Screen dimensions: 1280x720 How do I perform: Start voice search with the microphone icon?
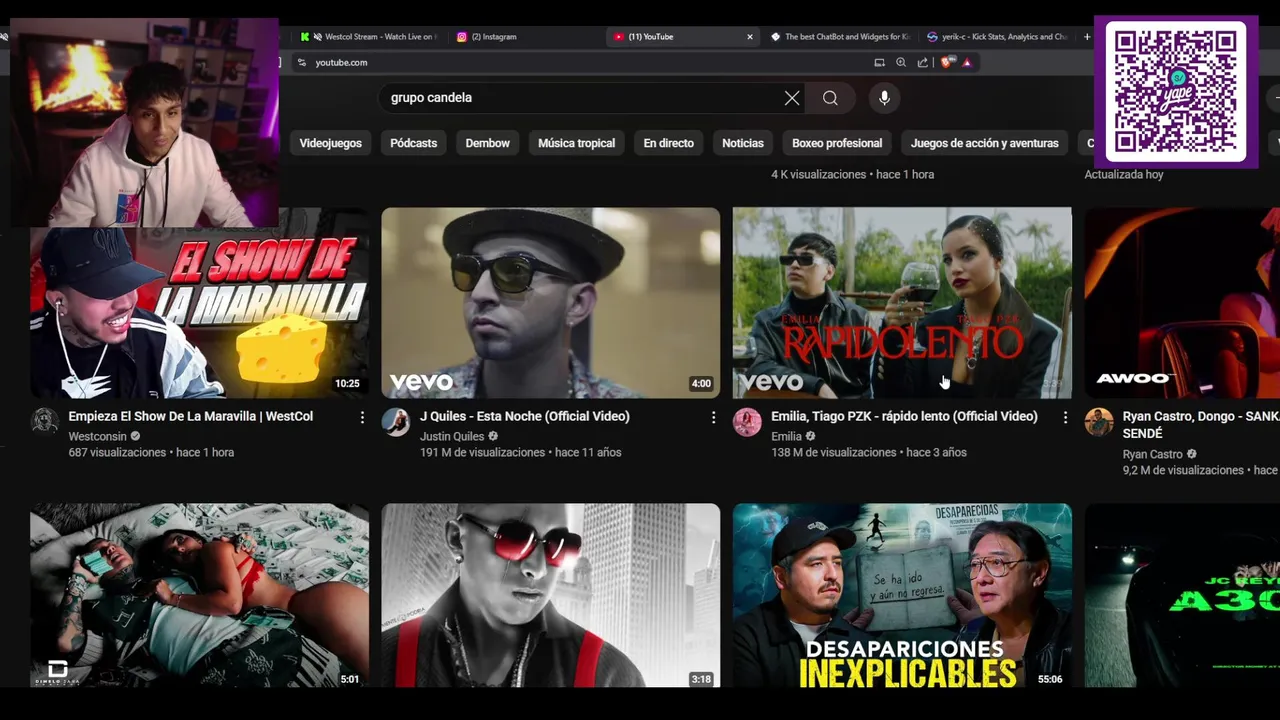[x=884, y=98]
